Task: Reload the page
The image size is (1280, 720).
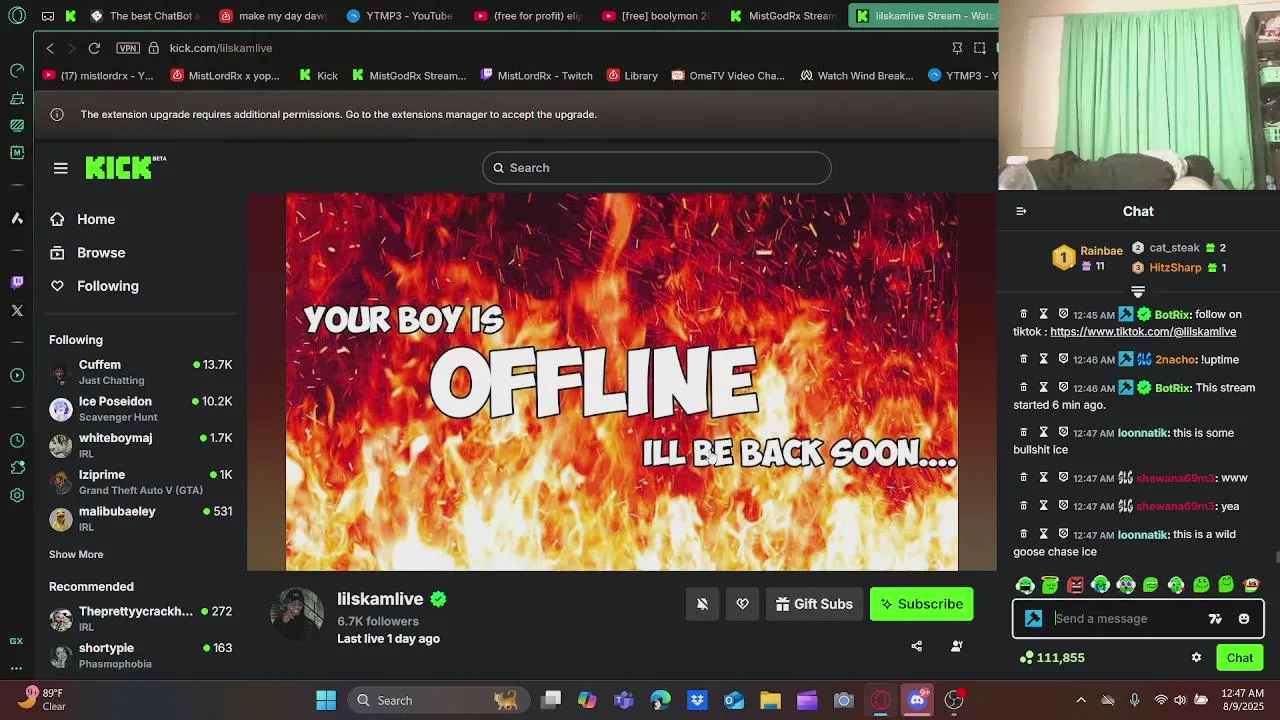Action: tap(94, 48)
